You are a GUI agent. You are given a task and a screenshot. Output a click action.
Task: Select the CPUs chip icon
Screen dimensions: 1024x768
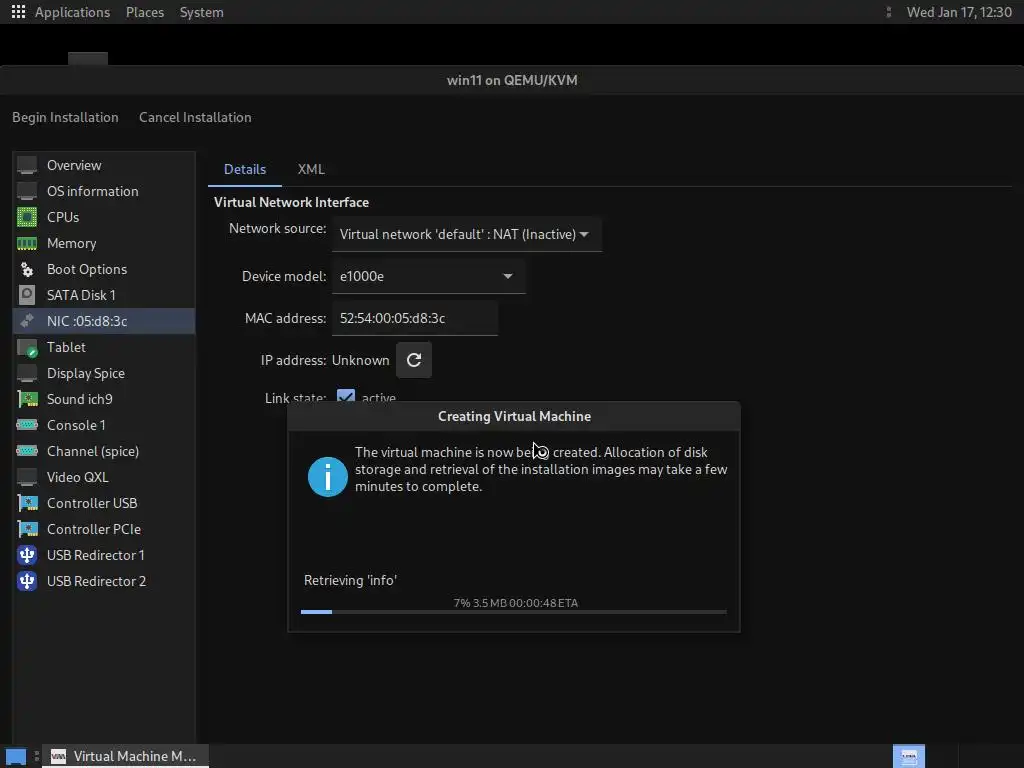pos(27,217)
